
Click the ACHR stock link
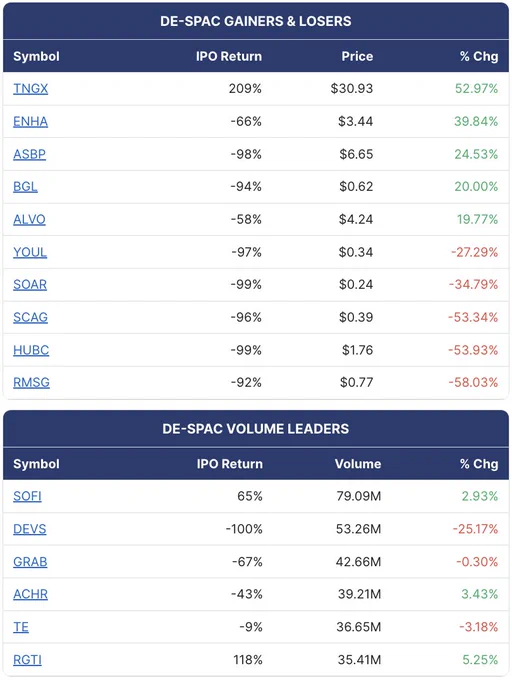30,594
